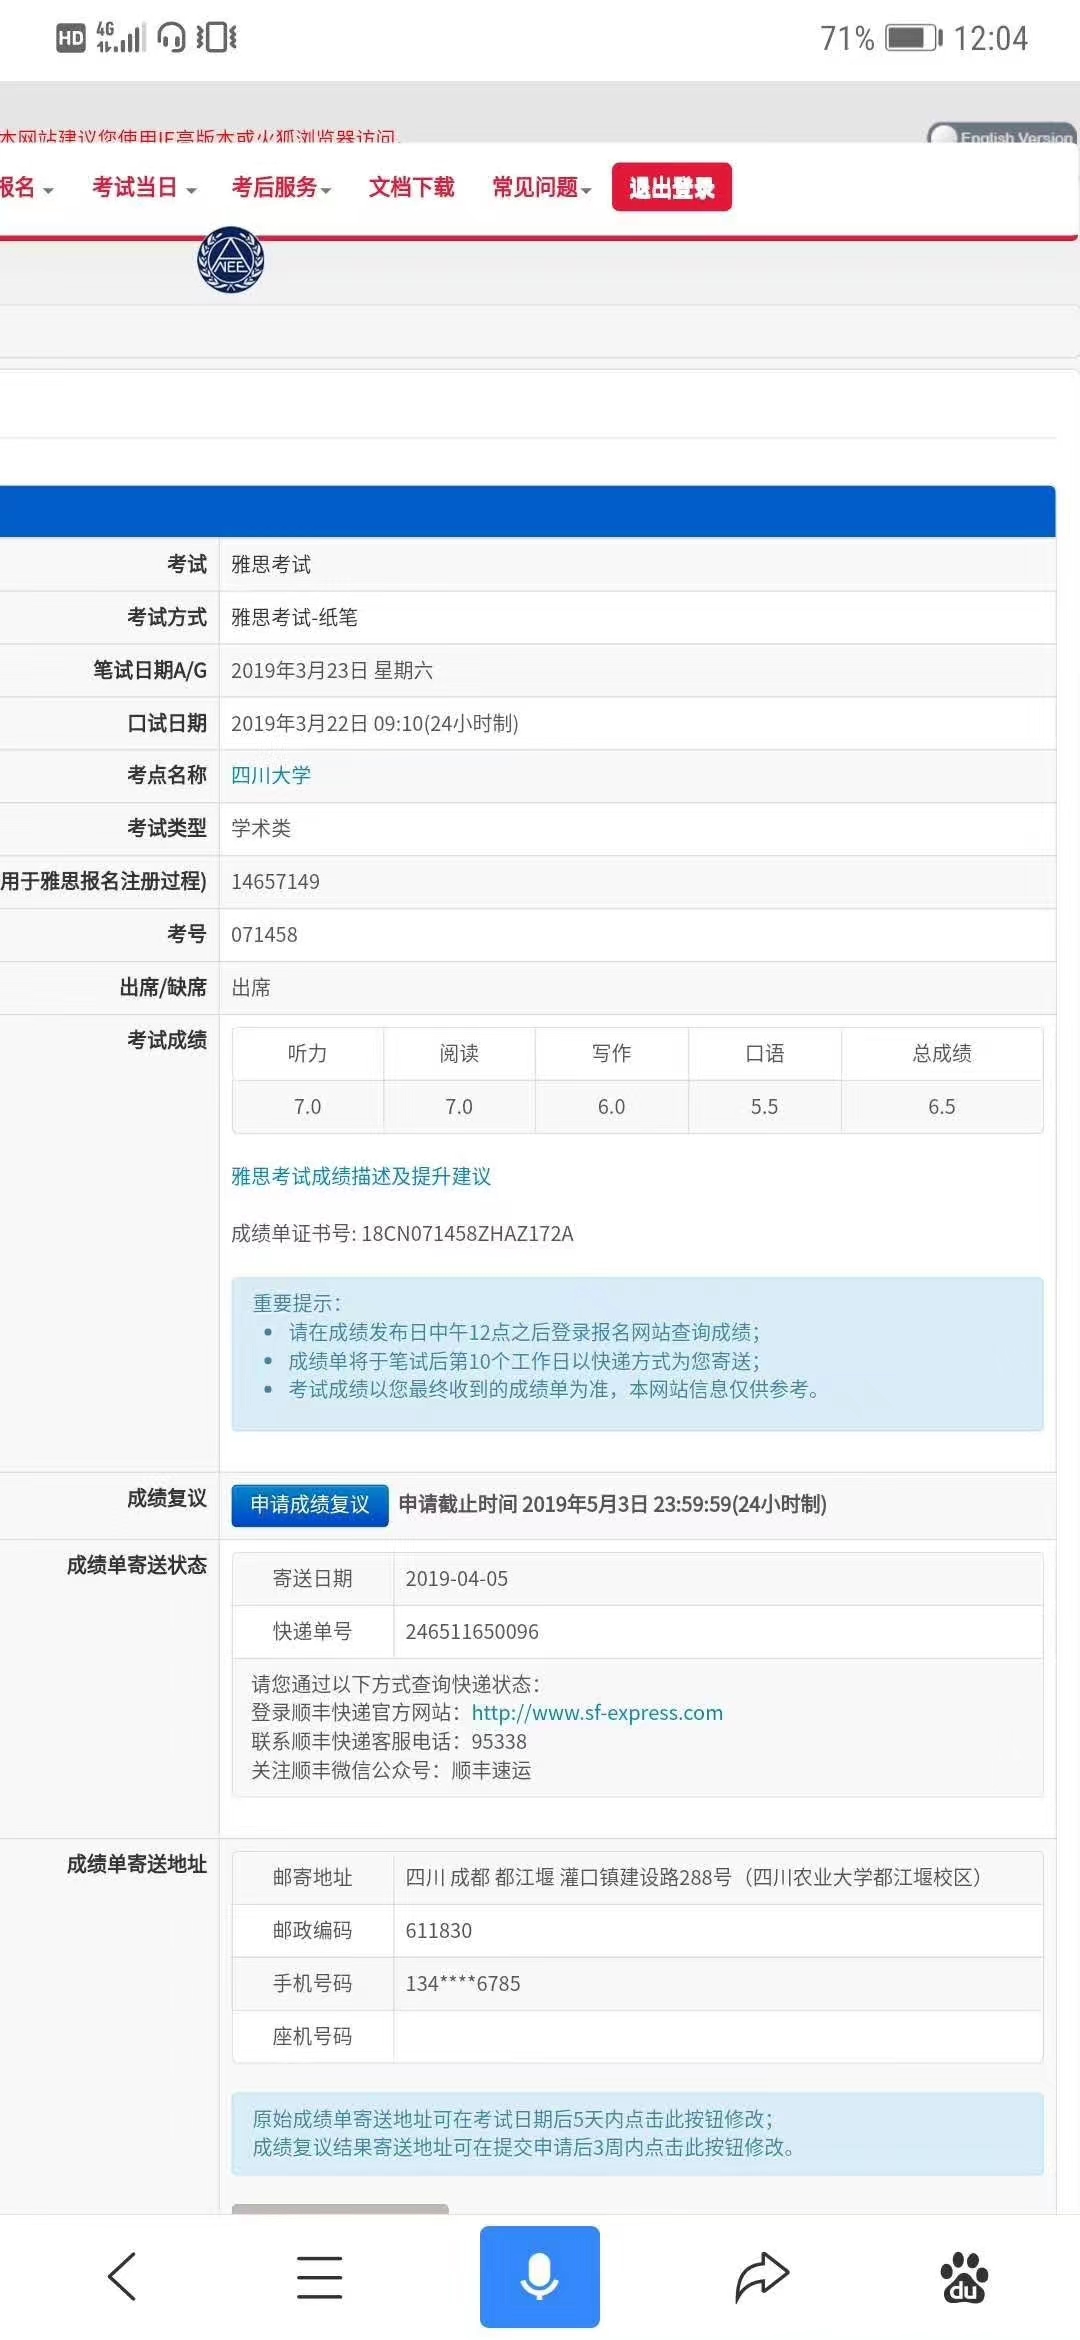Open the browser menu (three lines)

[x=320, y=2277]
